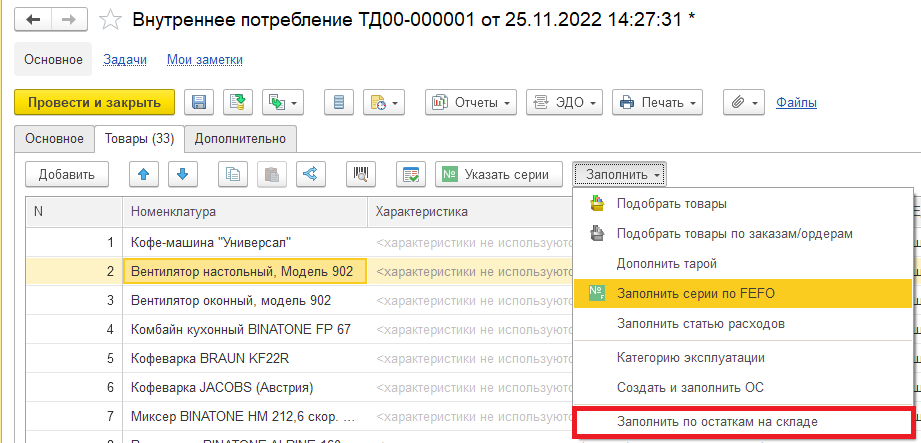921x443 pixels.
Task: Click row number 5 cell
Action: pyautogui.click(x=75, y=358)
